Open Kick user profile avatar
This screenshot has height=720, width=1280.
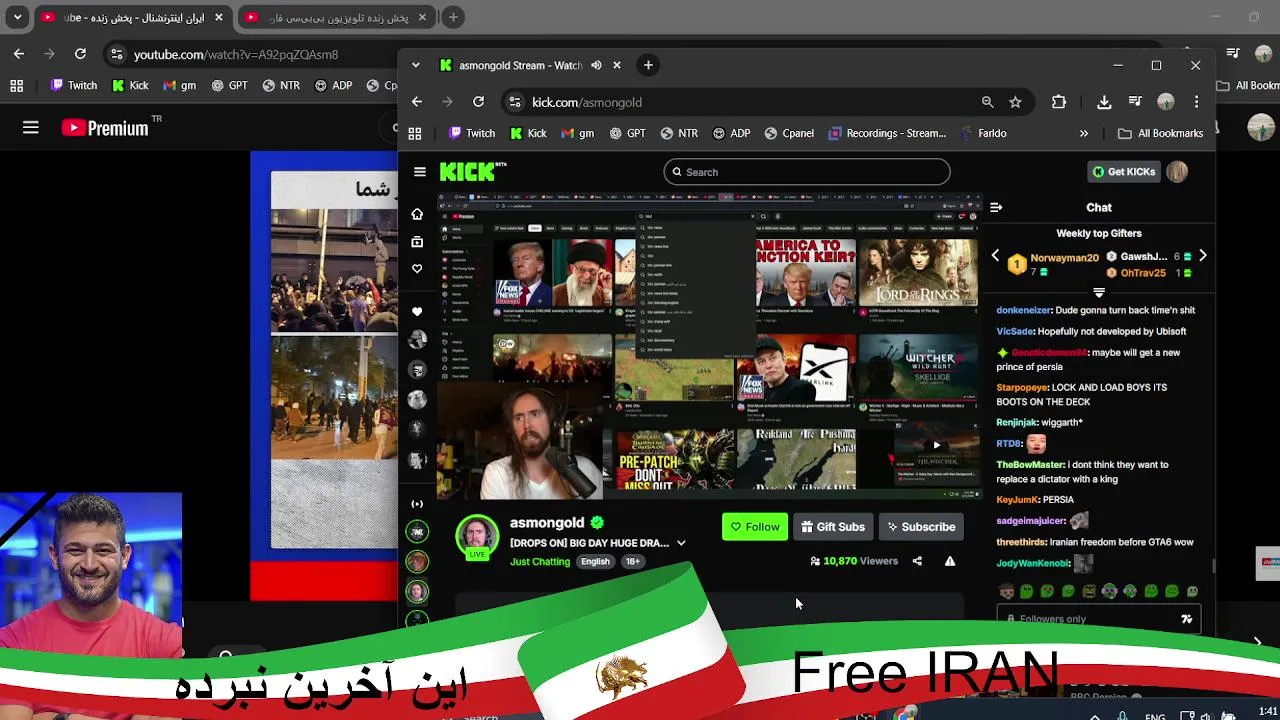click(x=1177, y=172)
